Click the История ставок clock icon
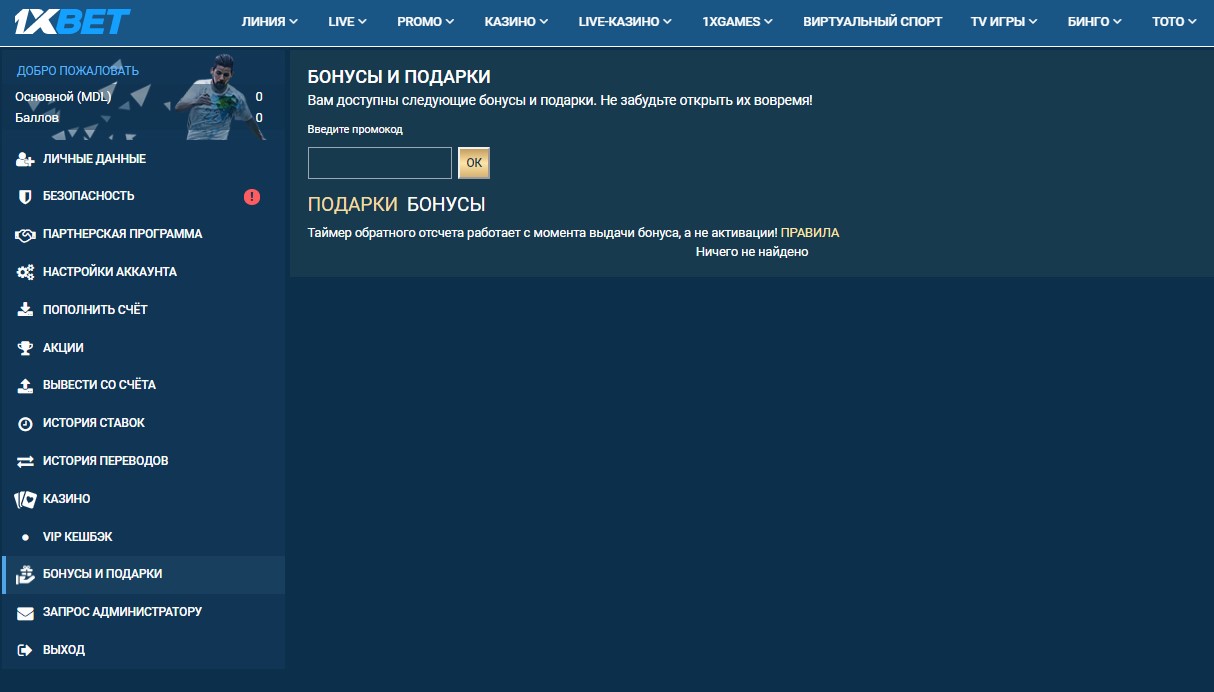 [25, 424]
